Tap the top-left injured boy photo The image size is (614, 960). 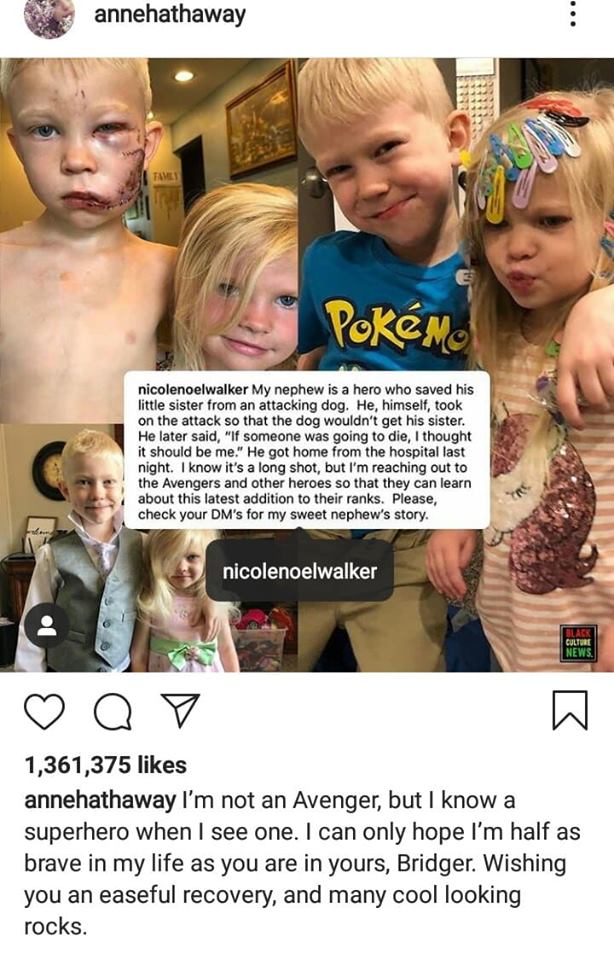pos(149,213)
